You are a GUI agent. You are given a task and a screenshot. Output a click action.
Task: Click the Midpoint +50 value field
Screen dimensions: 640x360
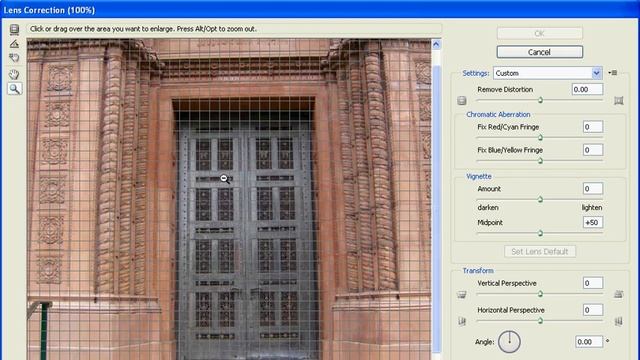coord(593,222)
